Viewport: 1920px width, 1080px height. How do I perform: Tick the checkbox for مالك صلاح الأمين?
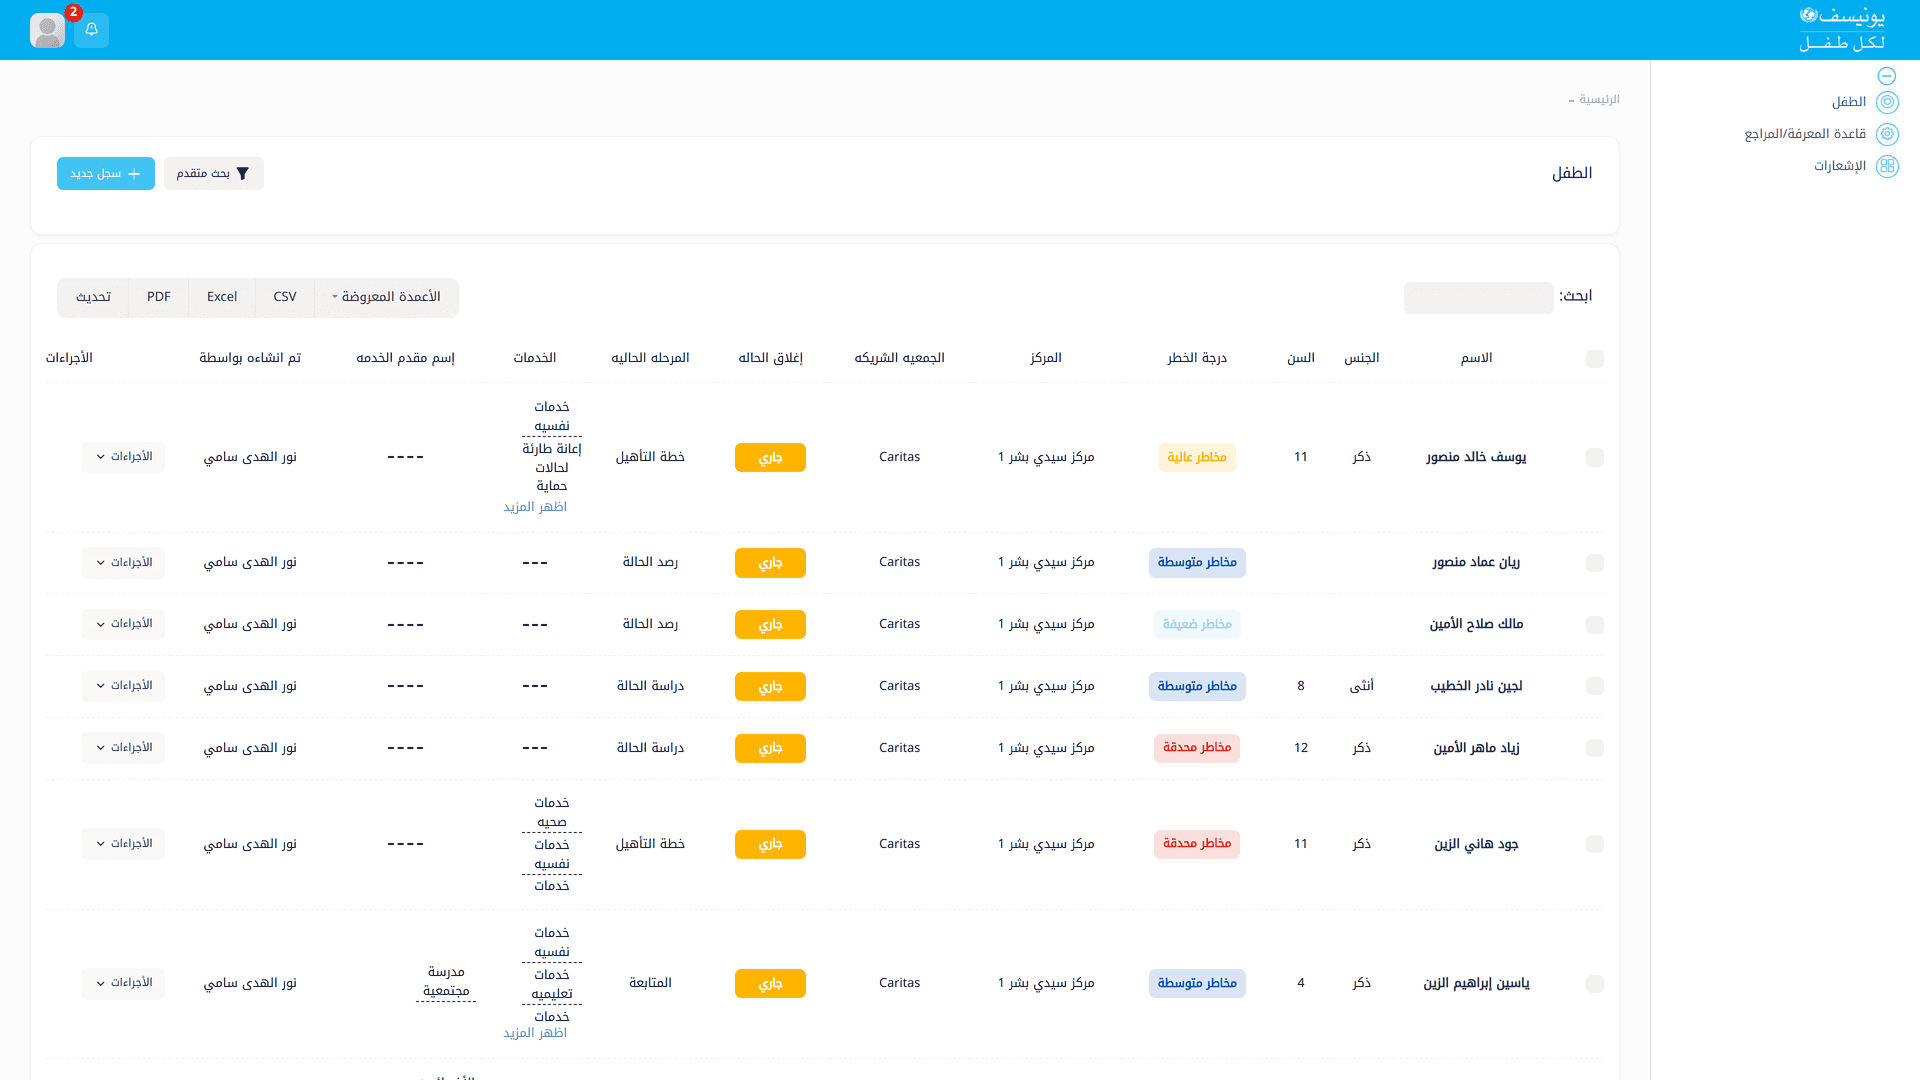point(1595,625)
